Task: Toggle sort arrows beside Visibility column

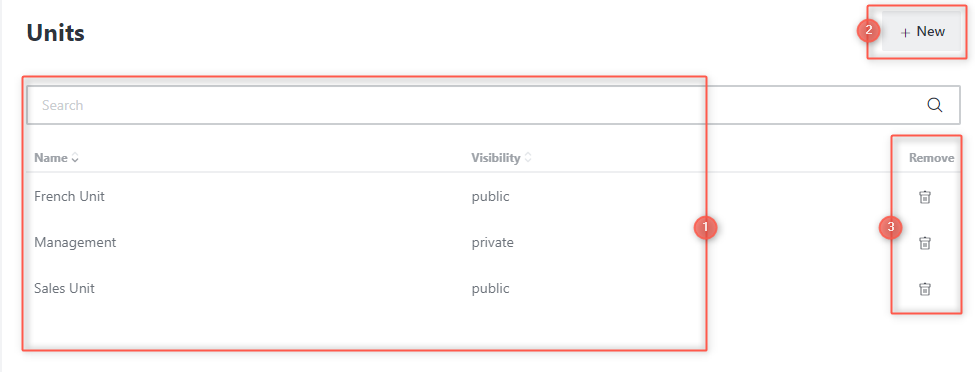Action: 528,158
